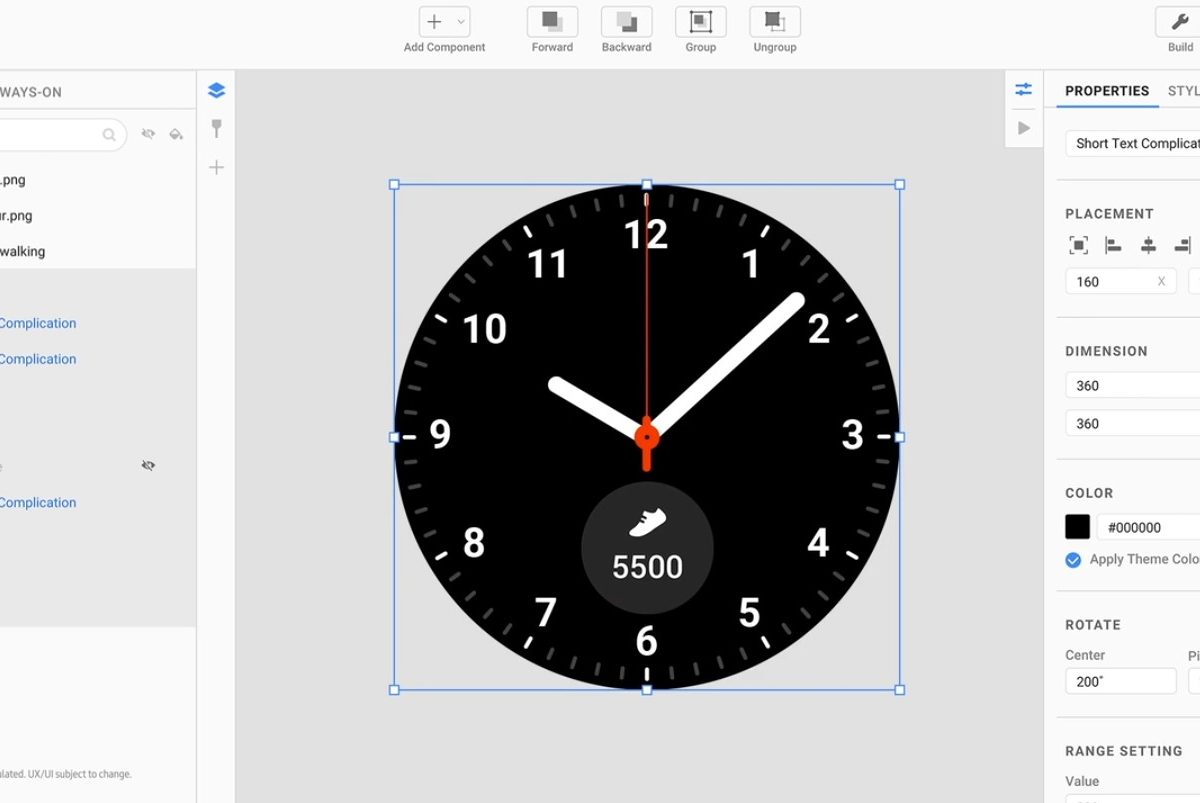Click the Forward layer order icon

(552, 22)
